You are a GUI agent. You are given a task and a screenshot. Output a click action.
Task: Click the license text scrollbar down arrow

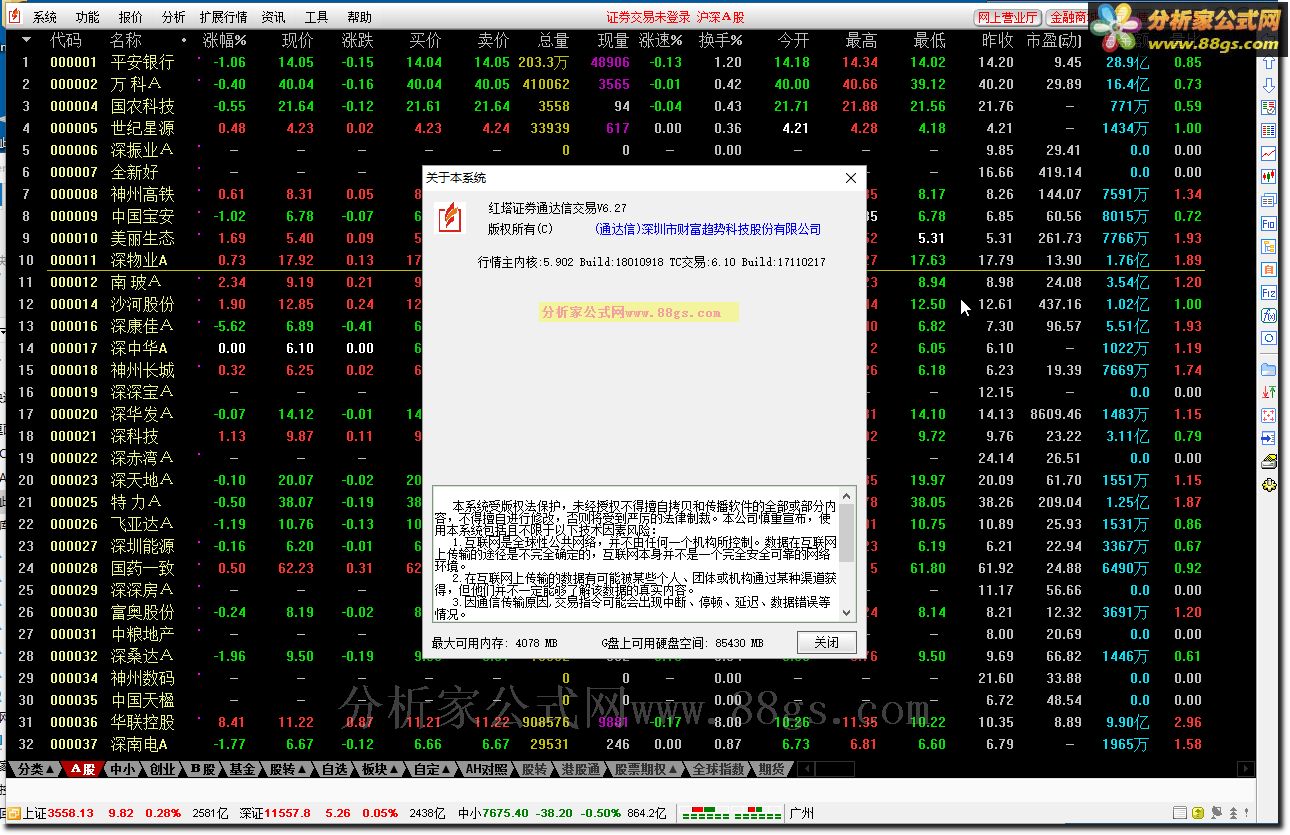(848, 612)
